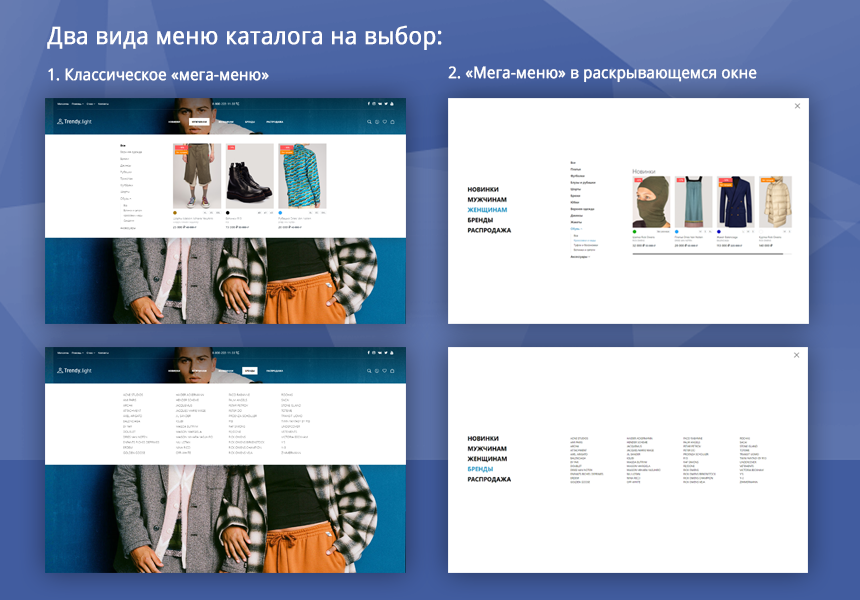860x600 pixels.
Task: Select the black color dot under the boots
Action: [228, 212]
